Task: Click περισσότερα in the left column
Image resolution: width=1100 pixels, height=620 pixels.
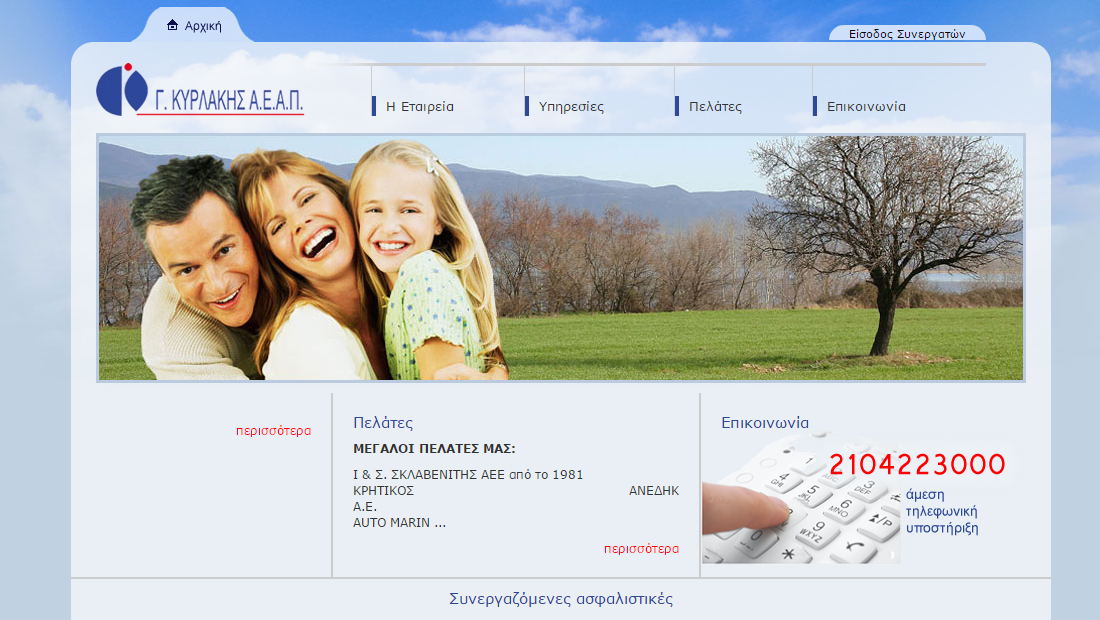Action: pyautogui.click(x=273, y=431)
